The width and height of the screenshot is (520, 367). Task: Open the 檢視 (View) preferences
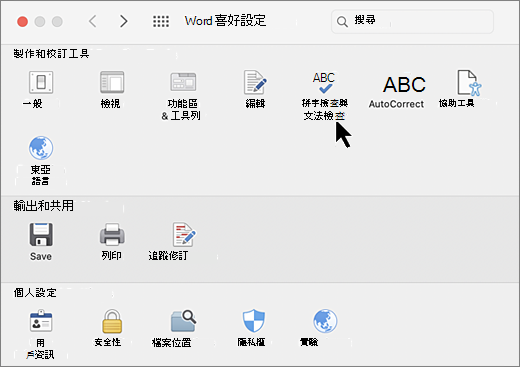click(112, 82)
